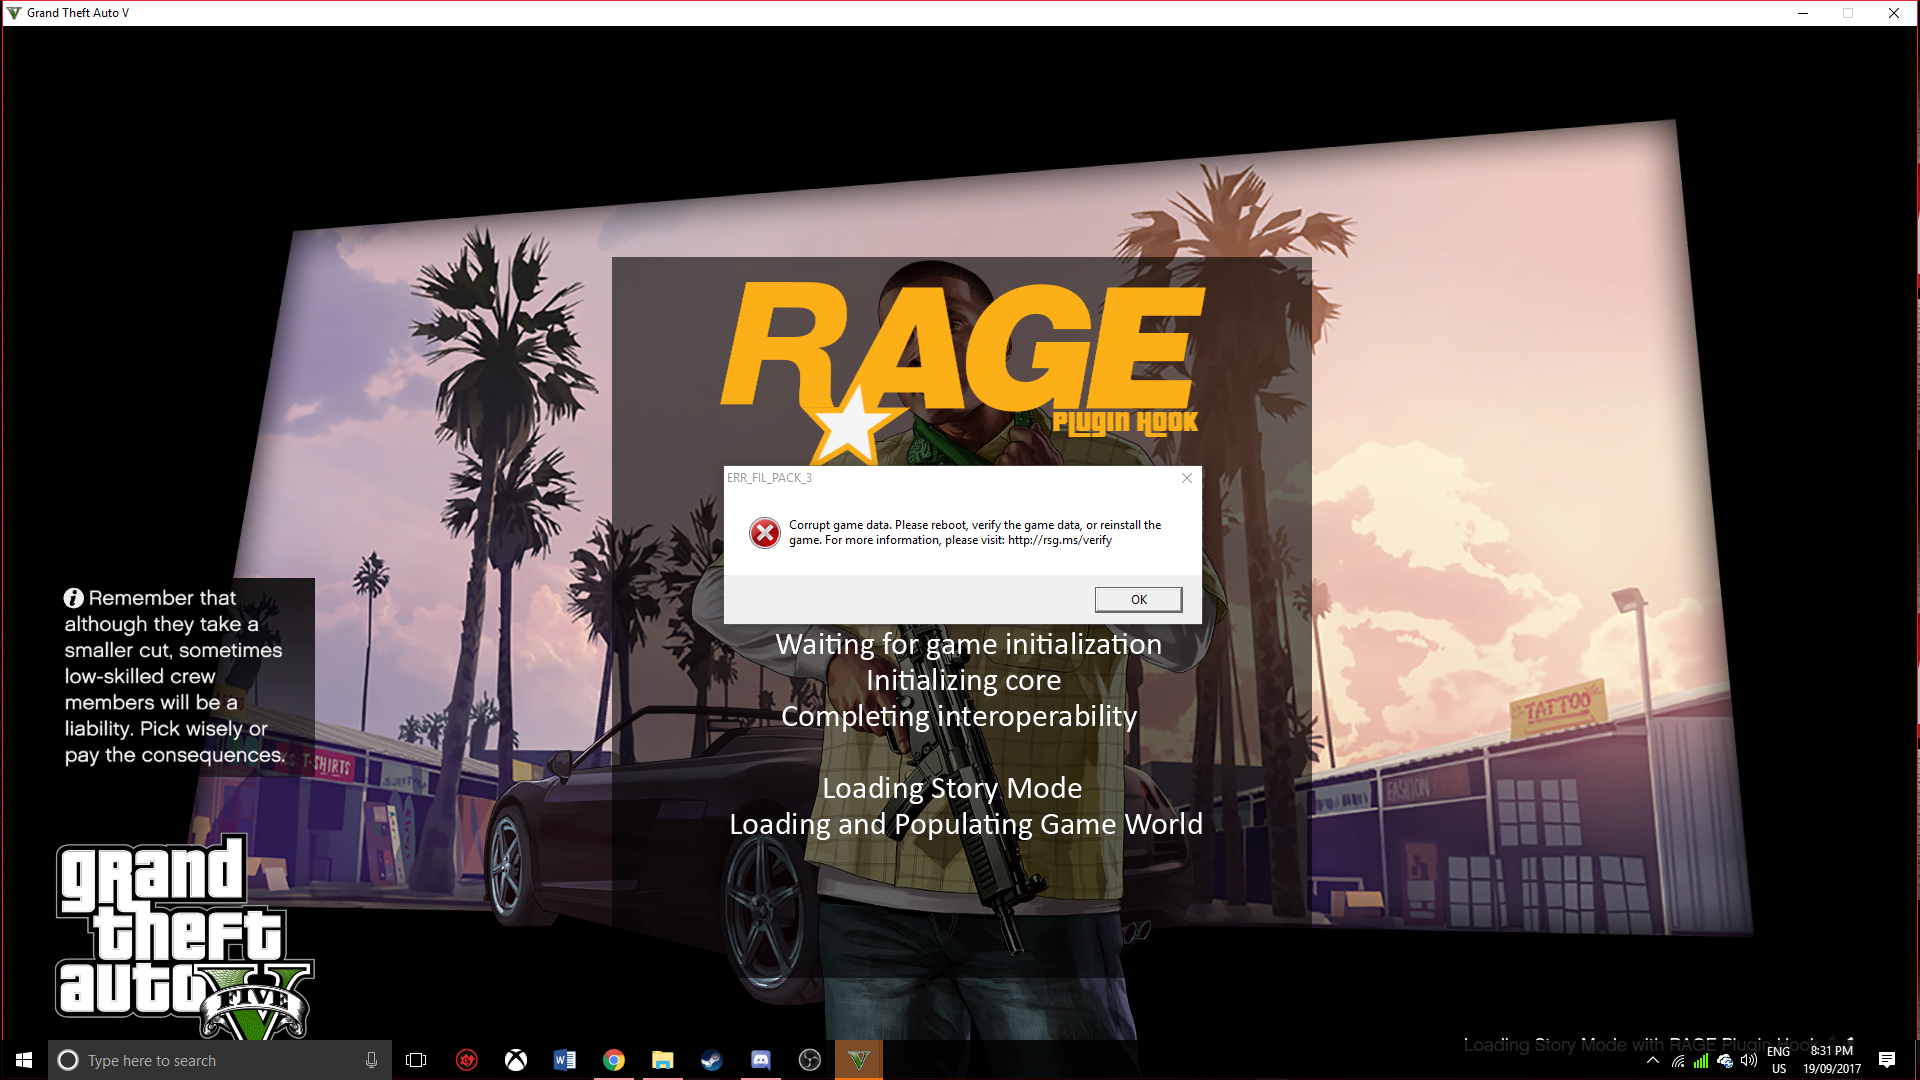Open the Windows Start menu
The image size is (1920, 1080).
click(x=24, y=1060)
